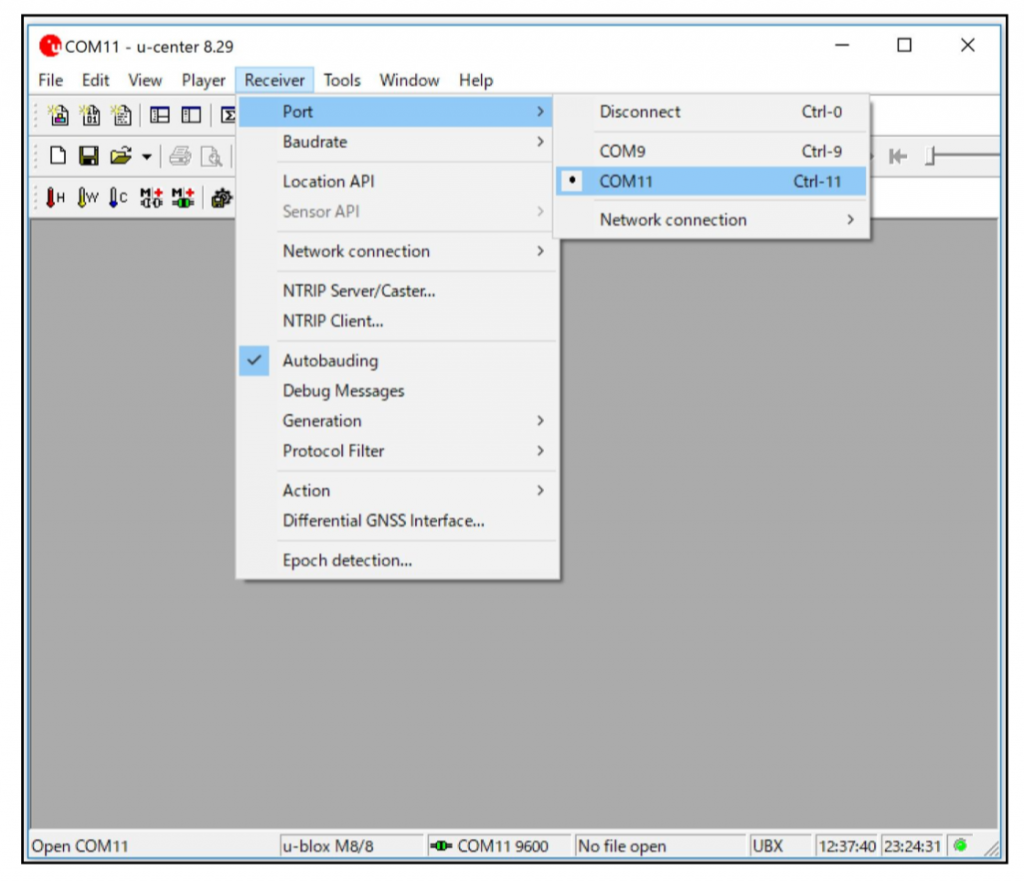Open the Binary Console icon in toolbar

tap(90, 116)
